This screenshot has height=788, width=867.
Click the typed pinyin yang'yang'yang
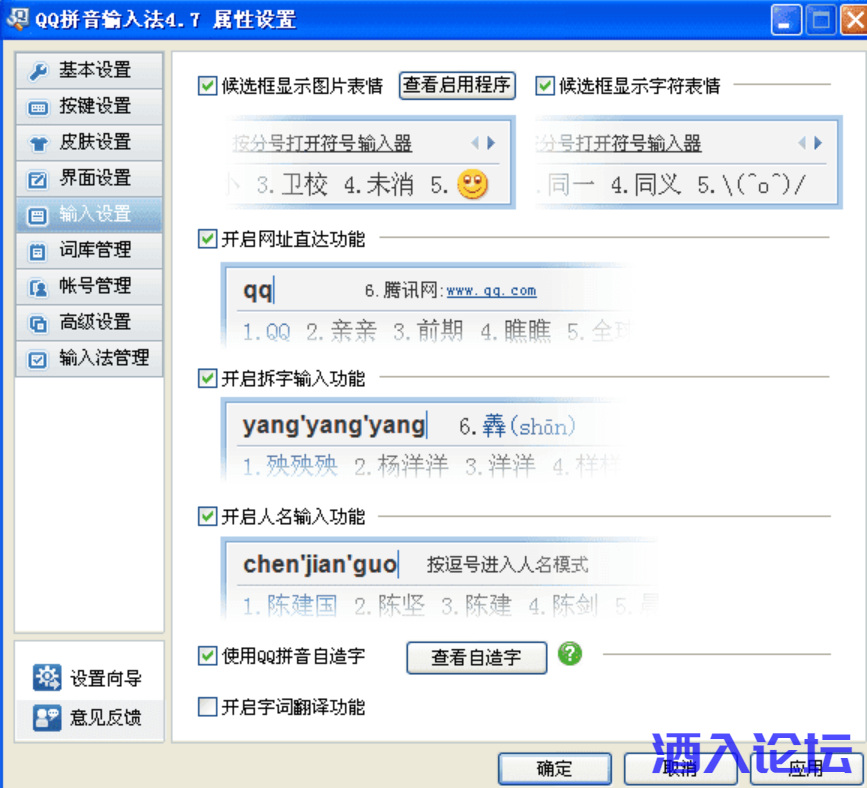click(334, 426)
